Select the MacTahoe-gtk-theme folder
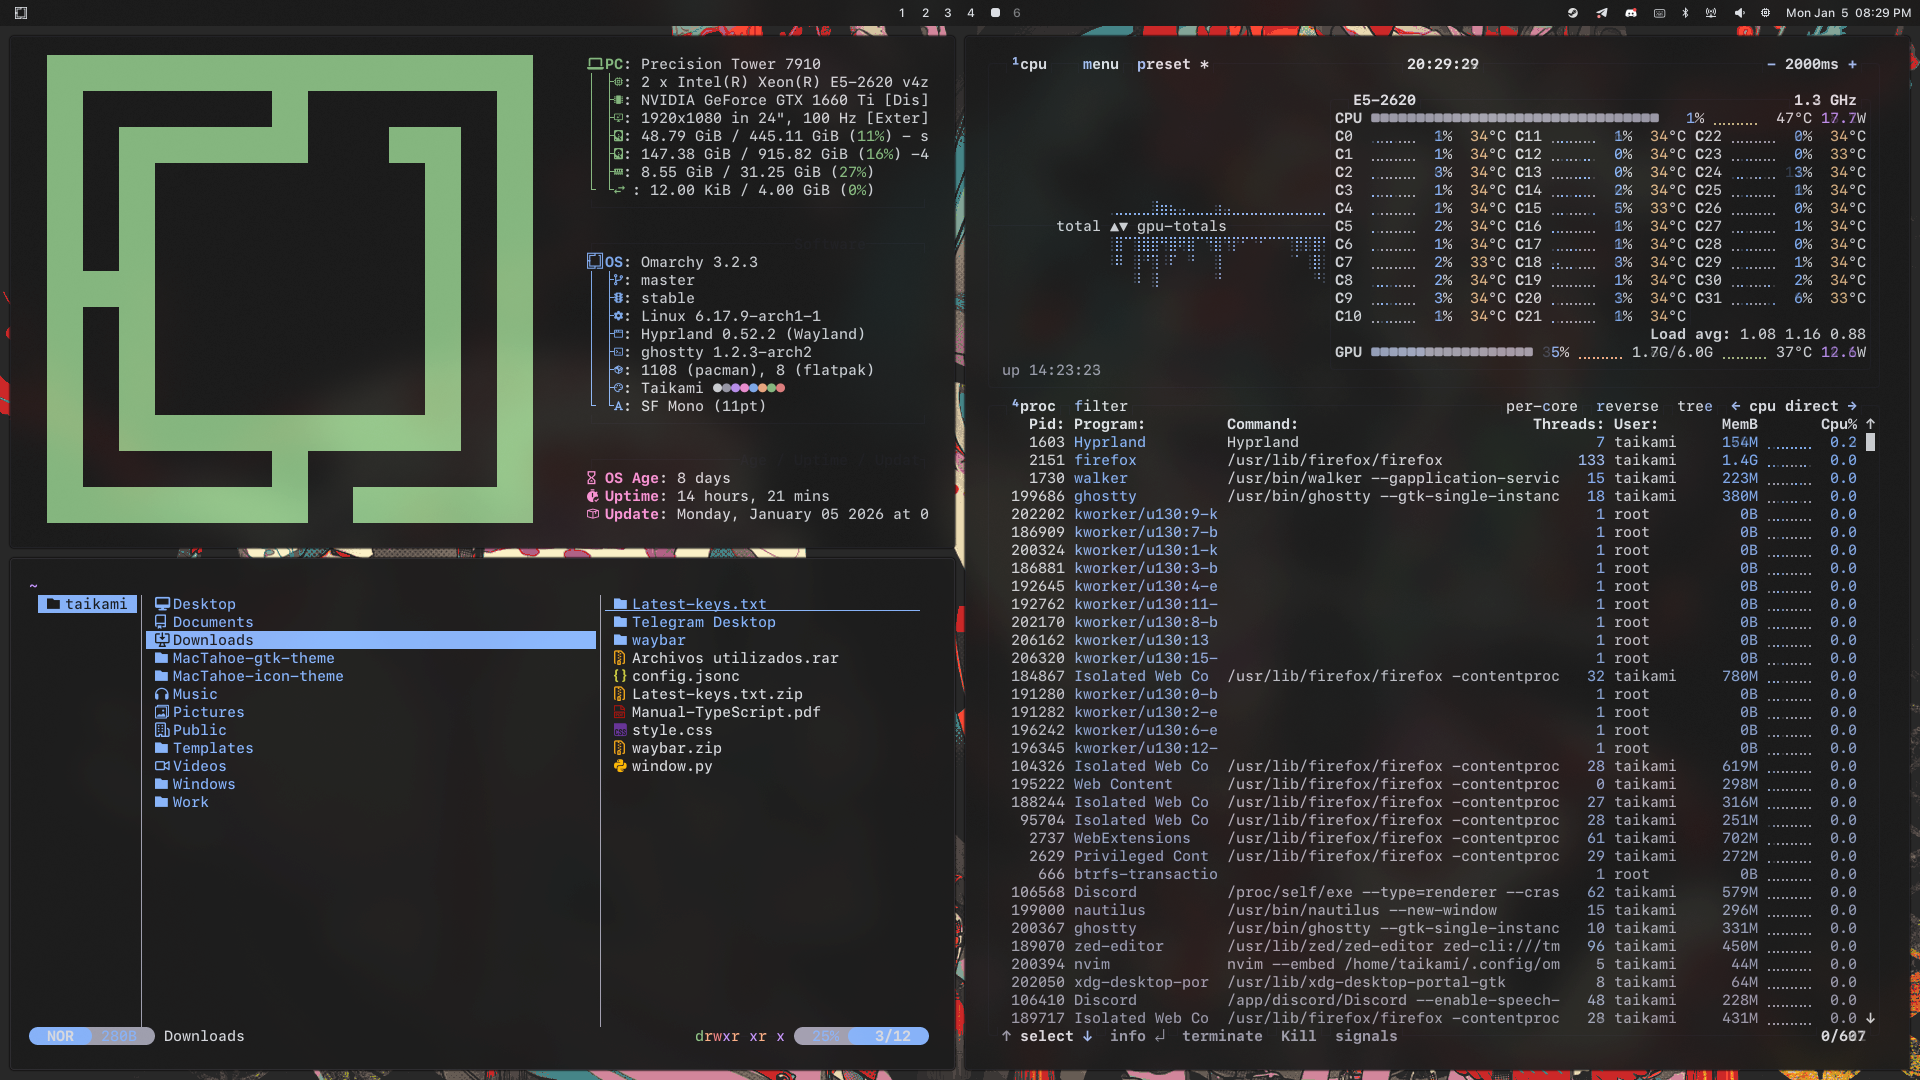This screenshot has width=1920, height=1080. point(371,658)
